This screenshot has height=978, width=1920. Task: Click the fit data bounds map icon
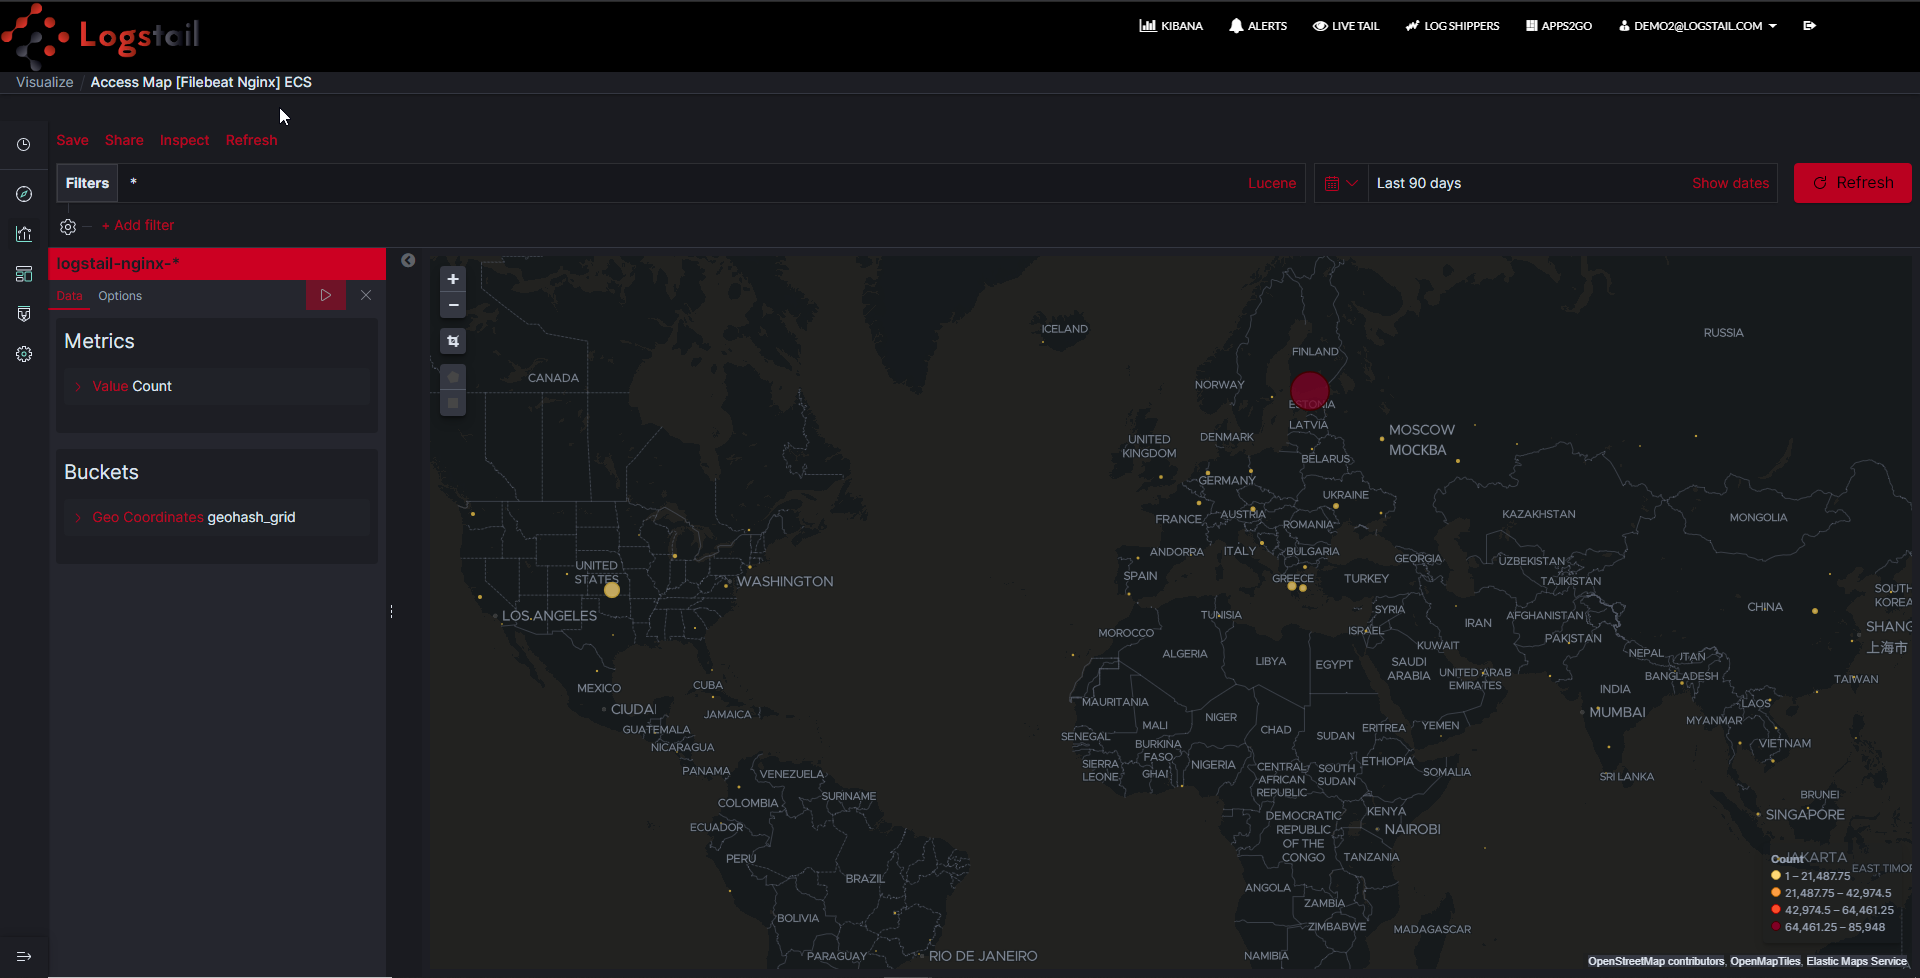pyautogui.click(x=453, y=341)
